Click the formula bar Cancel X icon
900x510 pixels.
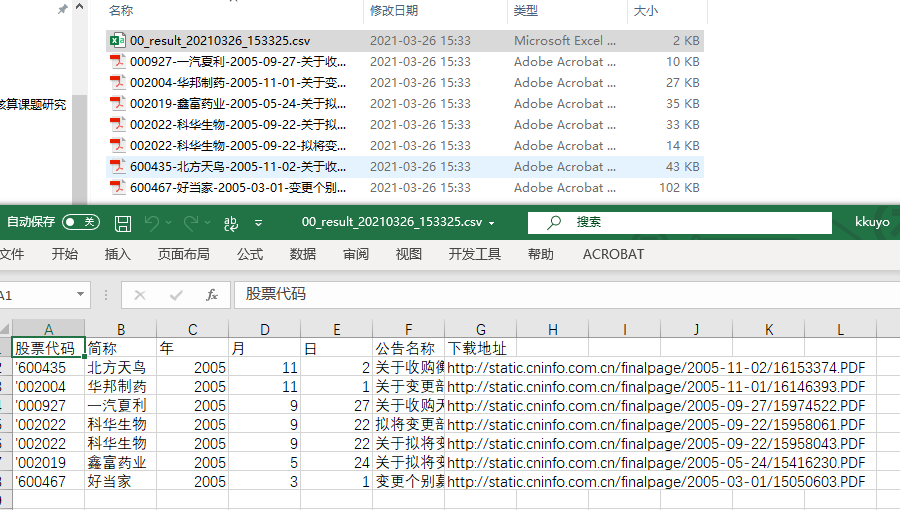pyautogui.click(x=139, y=295)
